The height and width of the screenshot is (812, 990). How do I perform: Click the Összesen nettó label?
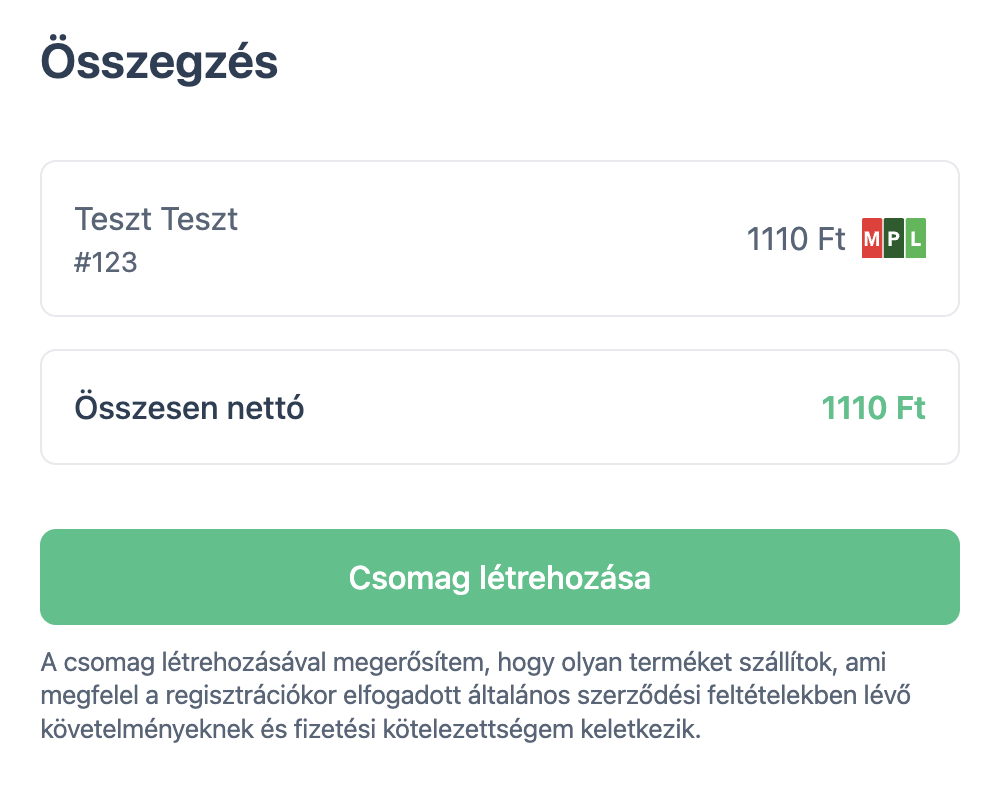(x=189, y=408)
